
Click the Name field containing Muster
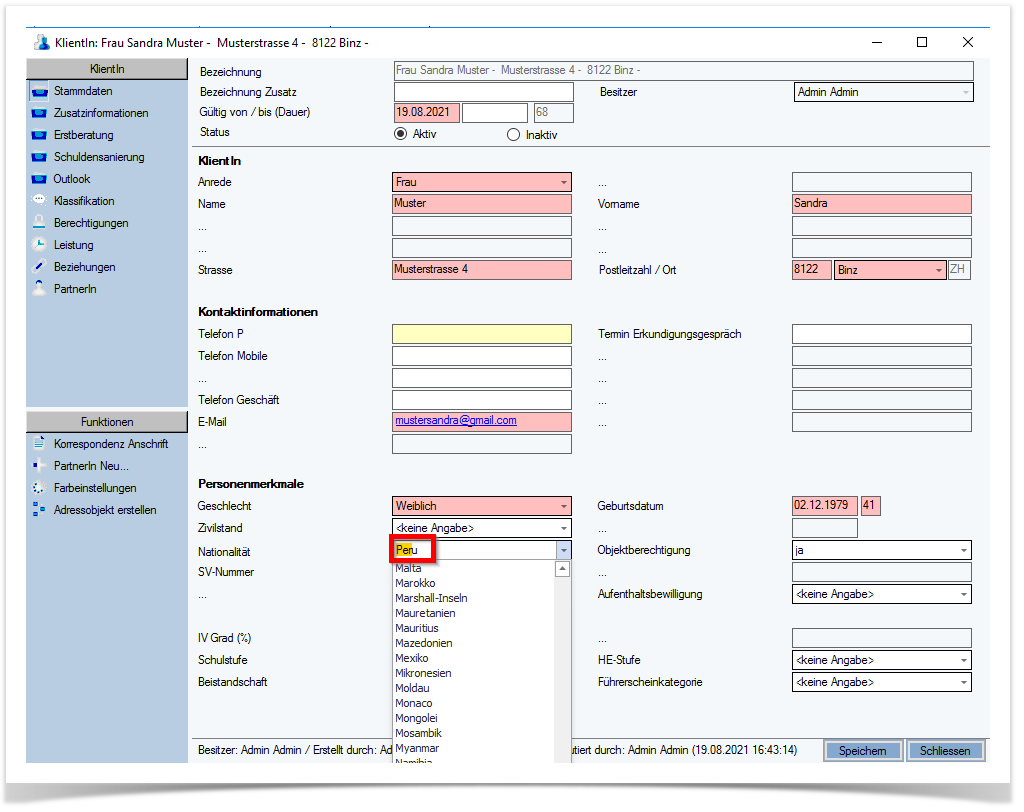tap(482, 204)
